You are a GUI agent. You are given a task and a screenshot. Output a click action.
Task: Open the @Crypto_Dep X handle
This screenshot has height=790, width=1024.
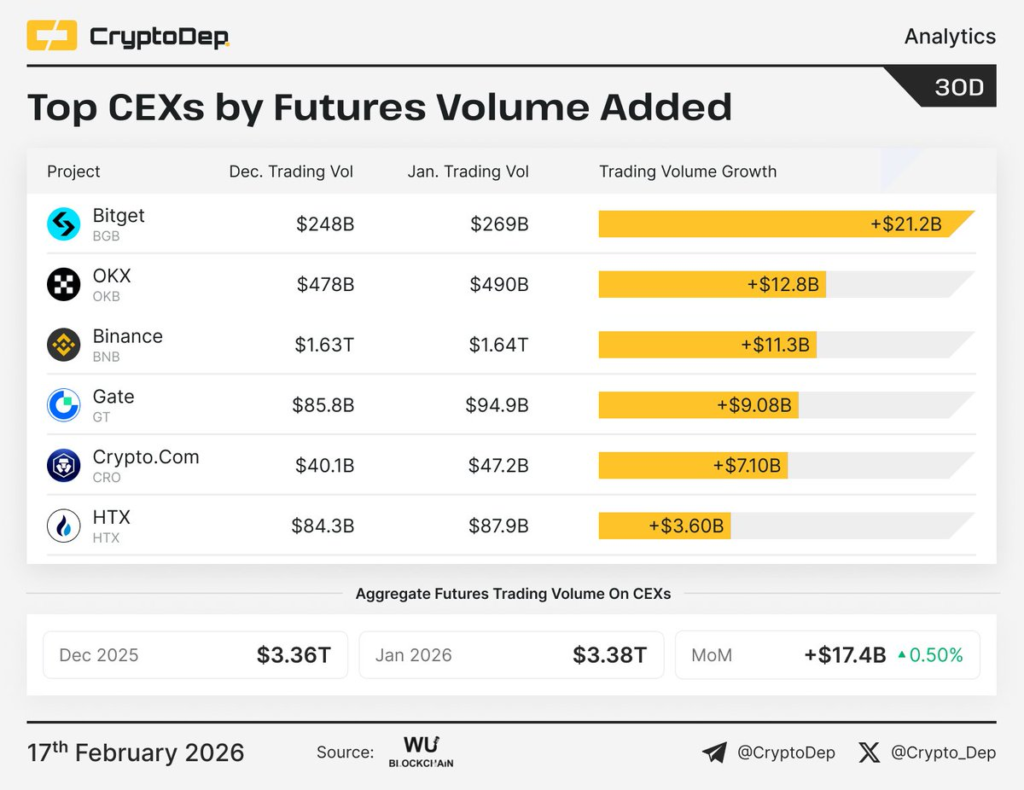point(943,753)
